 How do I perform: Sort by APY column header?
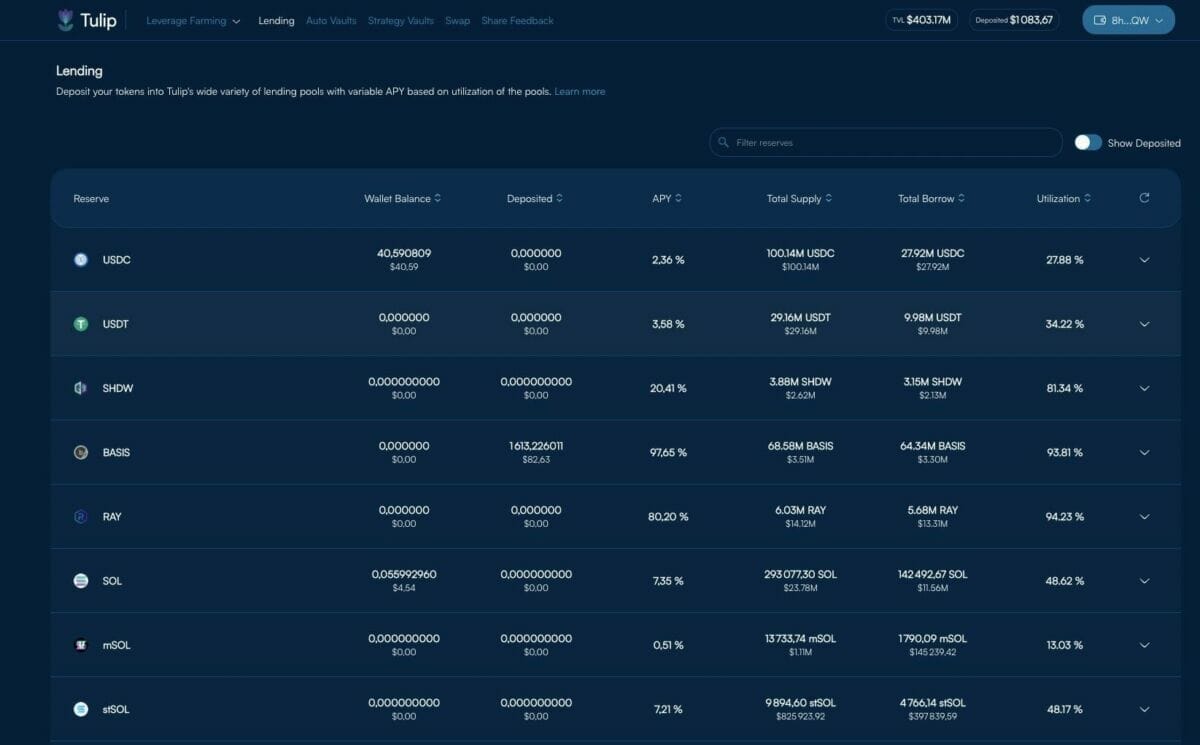pyautogui.click(x=667, y=198)
